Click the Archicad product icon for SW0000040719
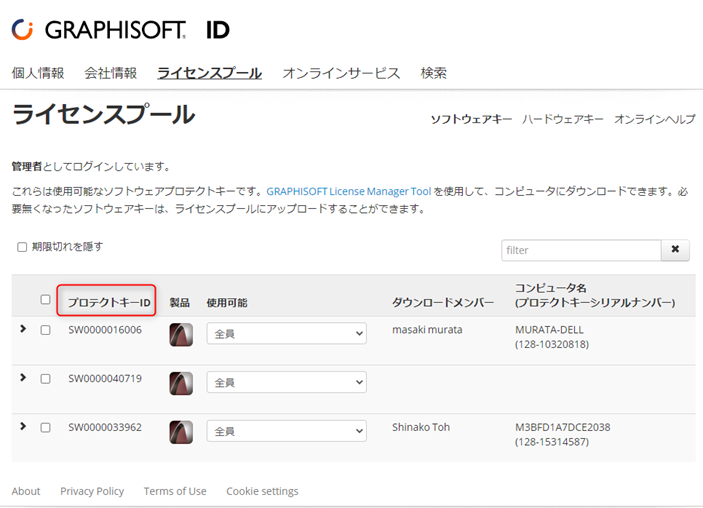Viewport: 703px width, 508px height. [181, 383]
